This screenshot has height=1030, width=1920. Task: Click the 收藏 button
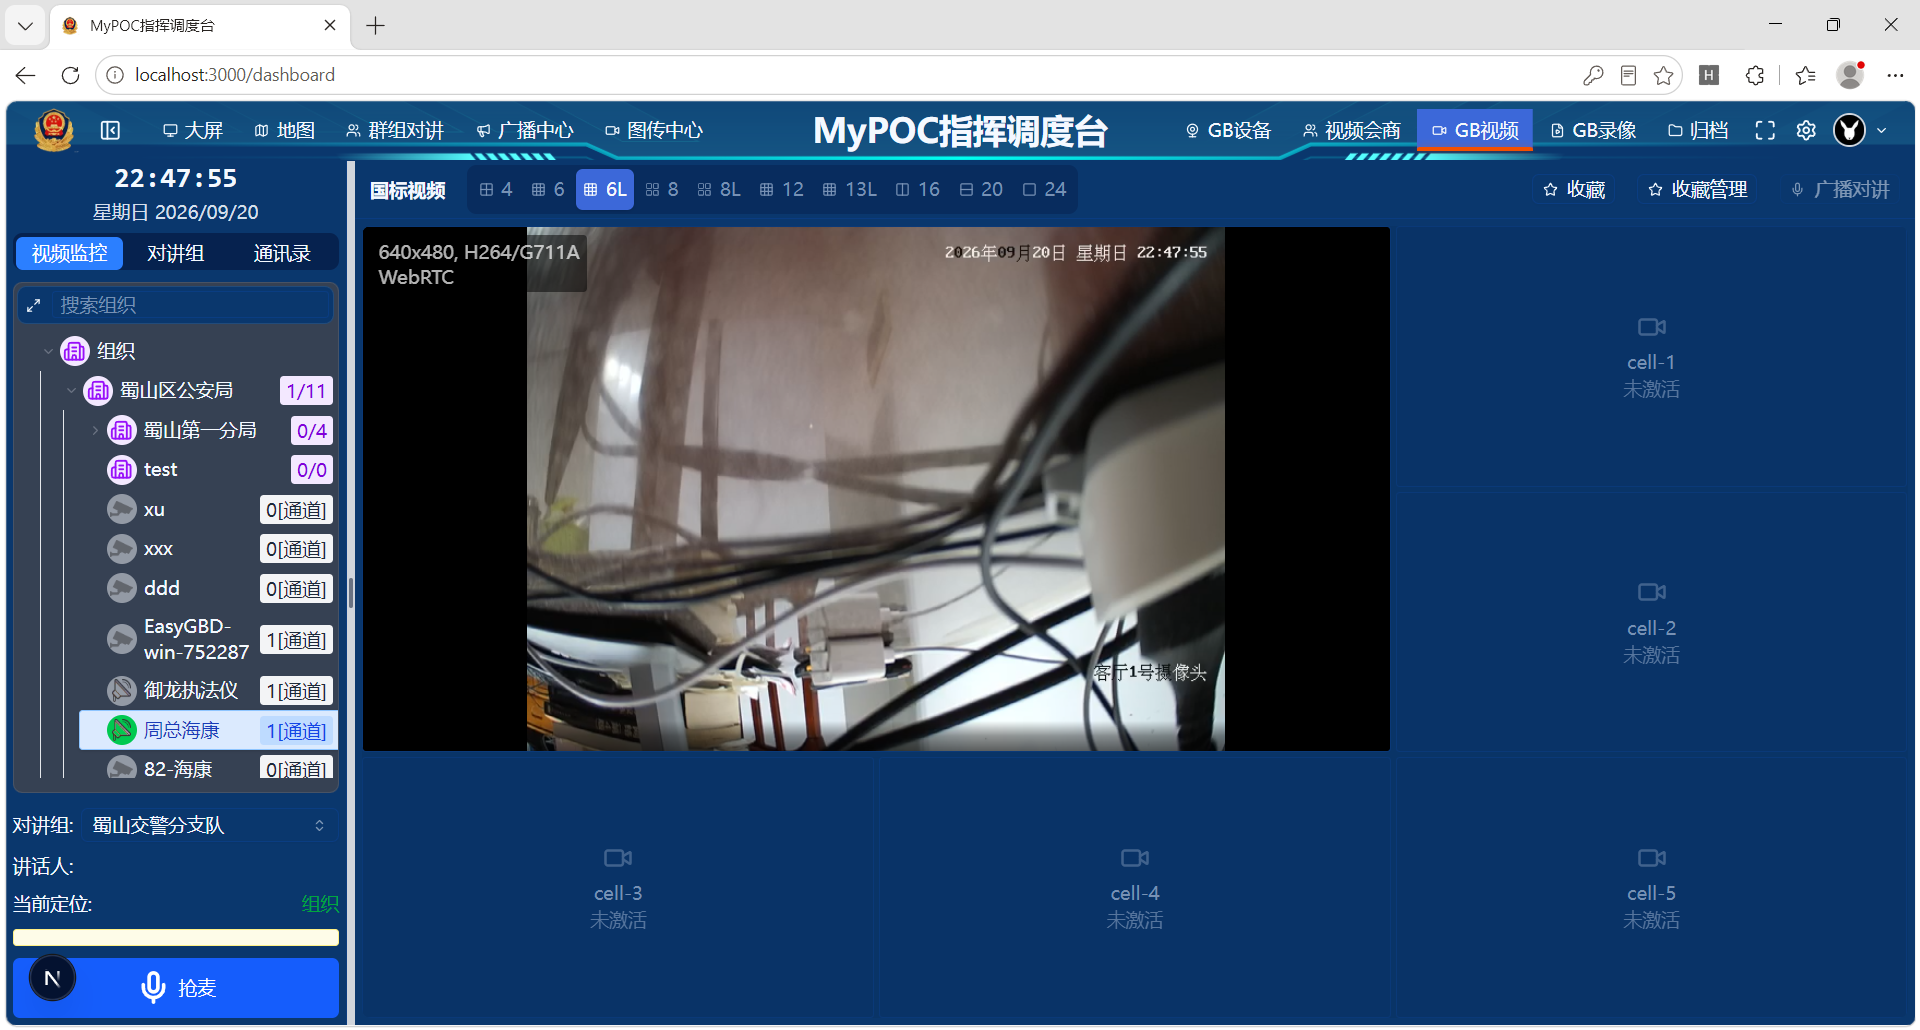click(x=1574, y=189)
